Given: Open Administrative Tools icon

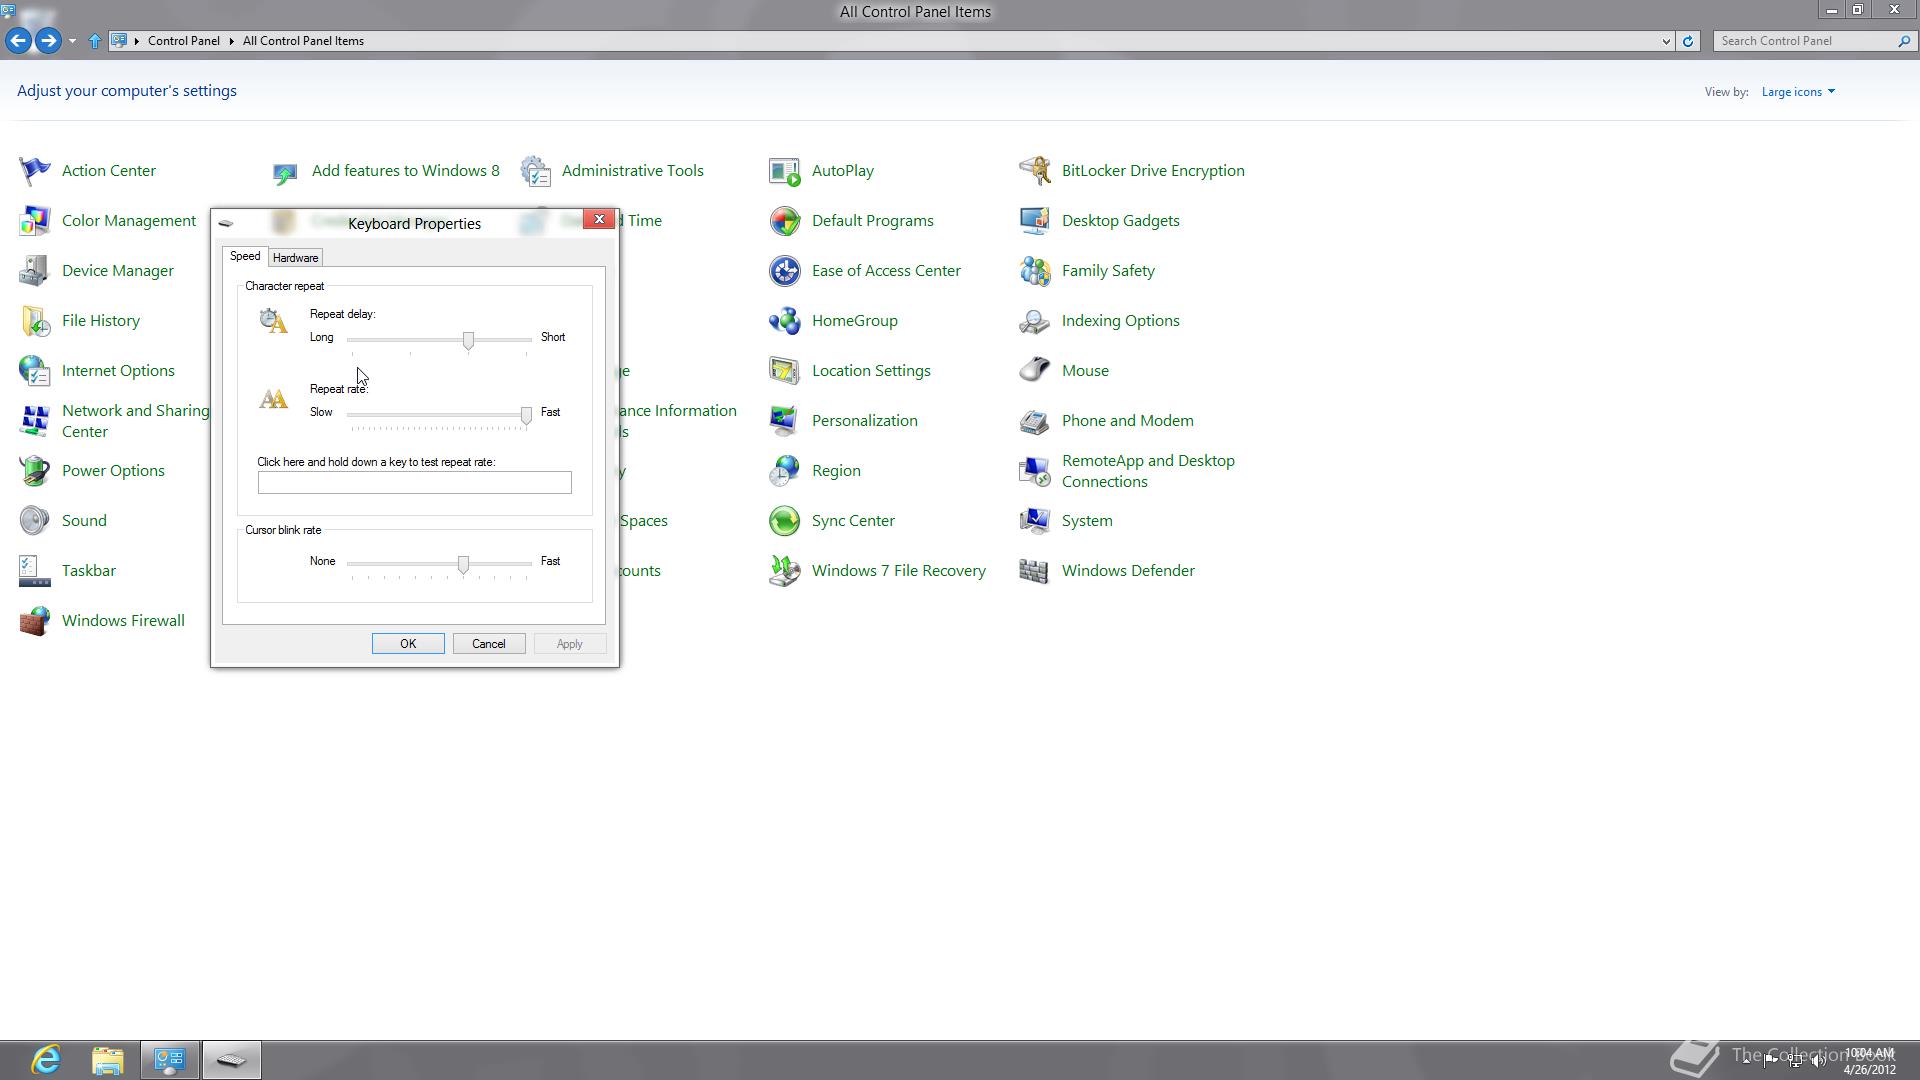Looking at the screenshot, I should [x=535, y=171].
